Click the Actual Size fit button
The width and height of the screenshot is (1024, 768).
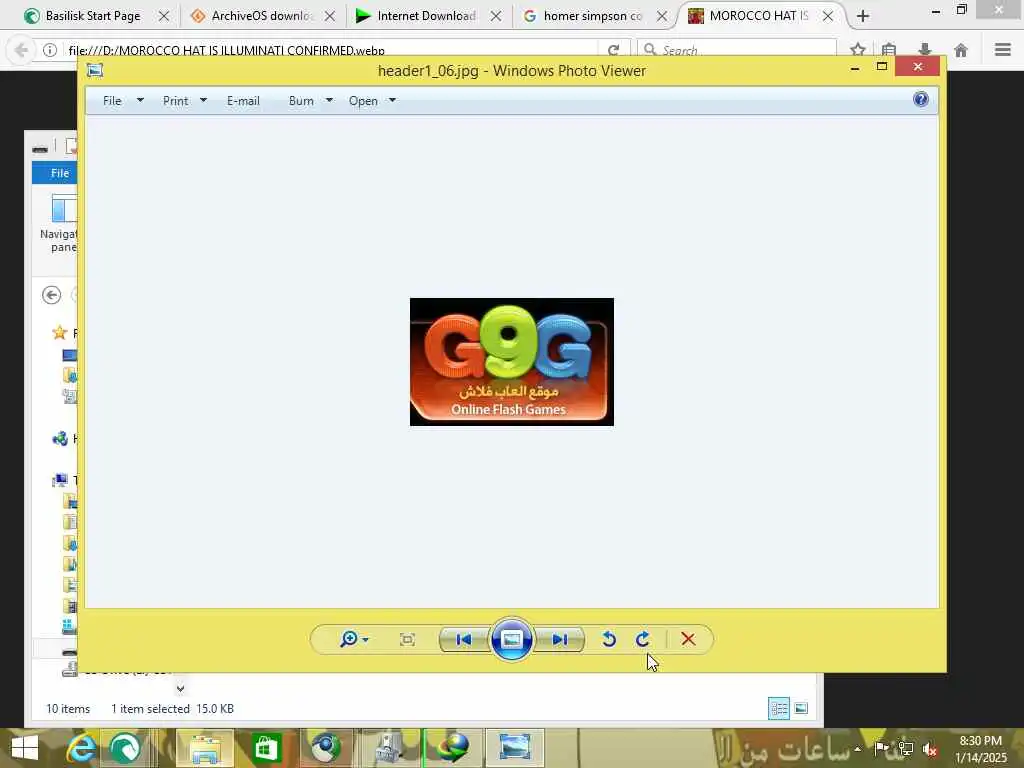tap(407, 639)
